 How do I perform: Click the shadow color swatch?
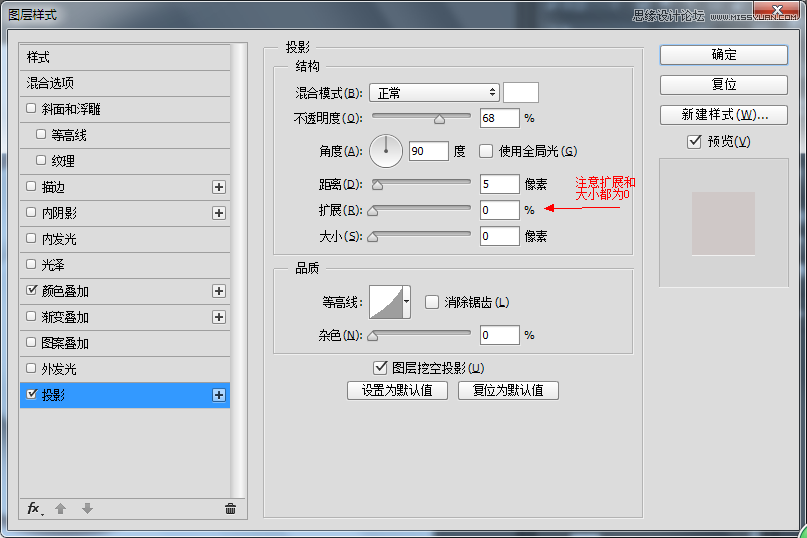click(x=521, y=93)
